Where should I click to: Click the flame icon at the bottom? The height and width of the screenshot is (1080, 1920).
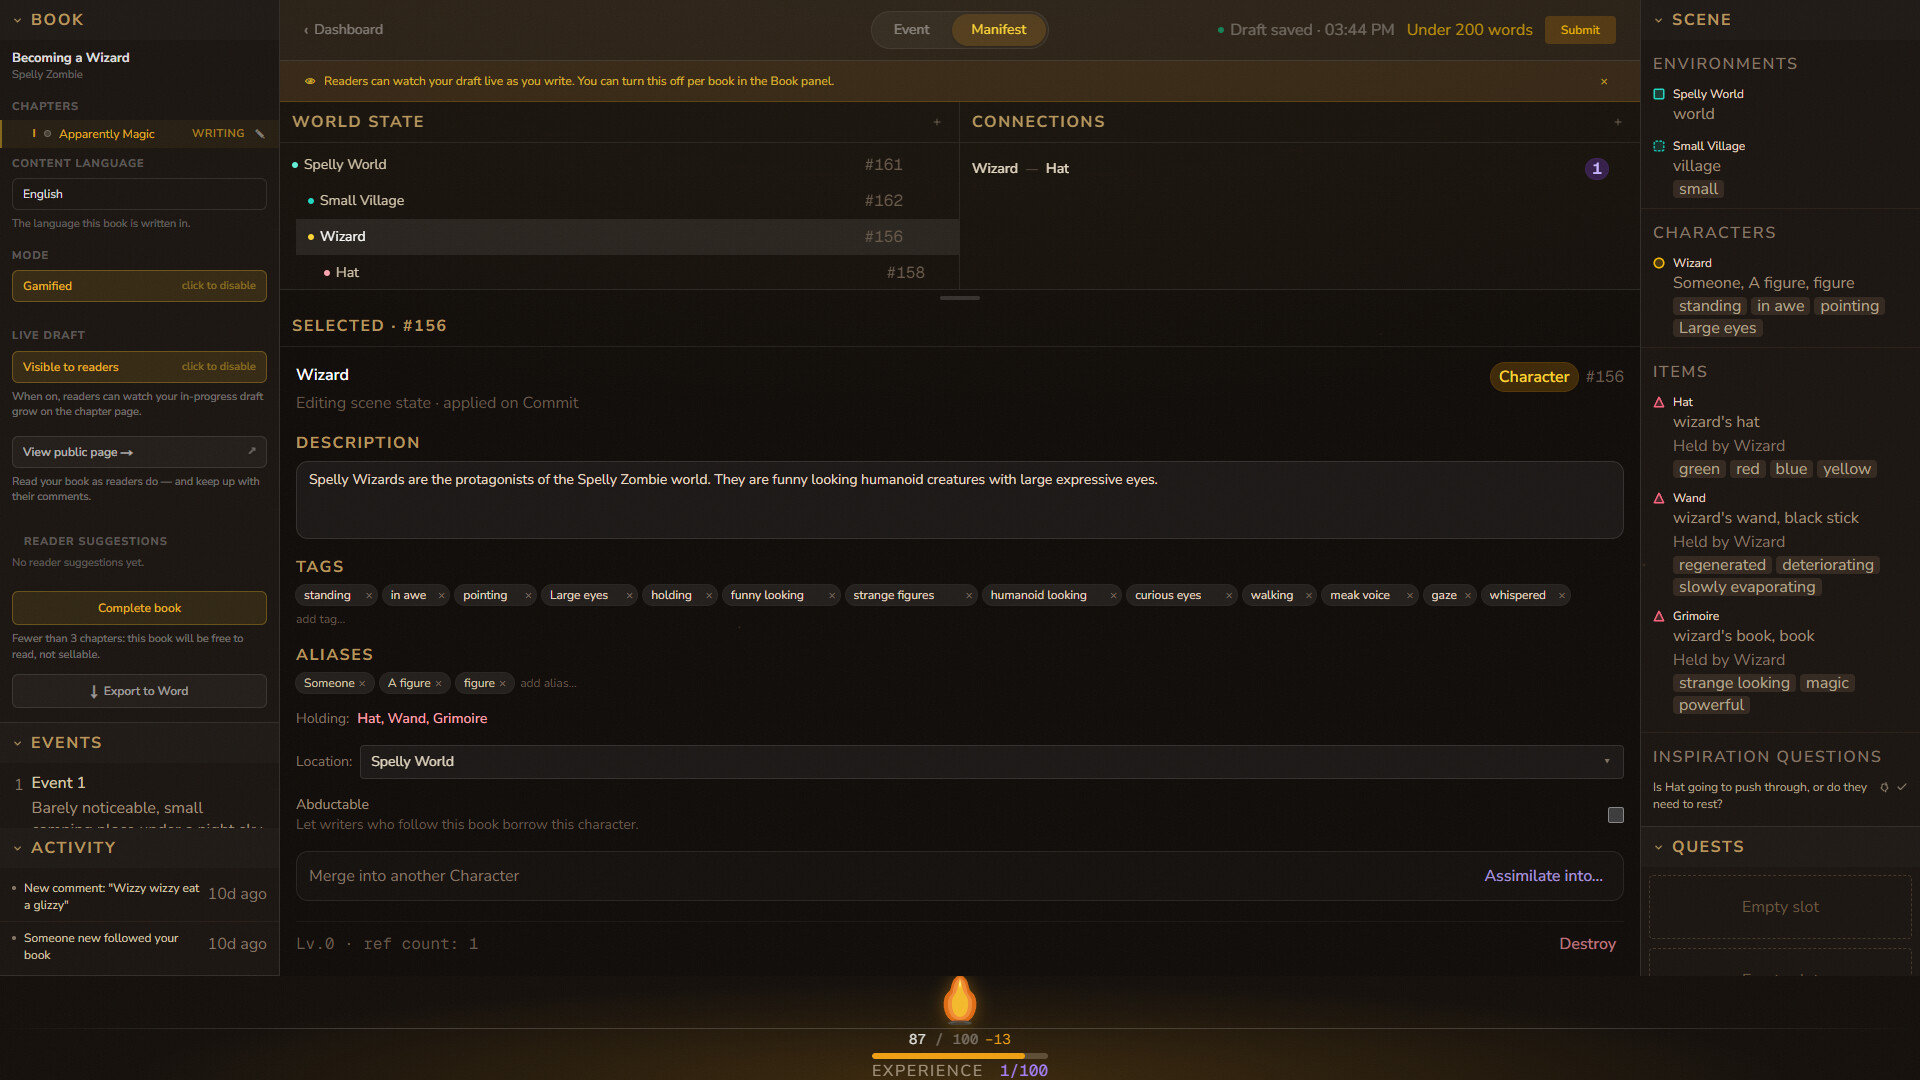(960, 999)
